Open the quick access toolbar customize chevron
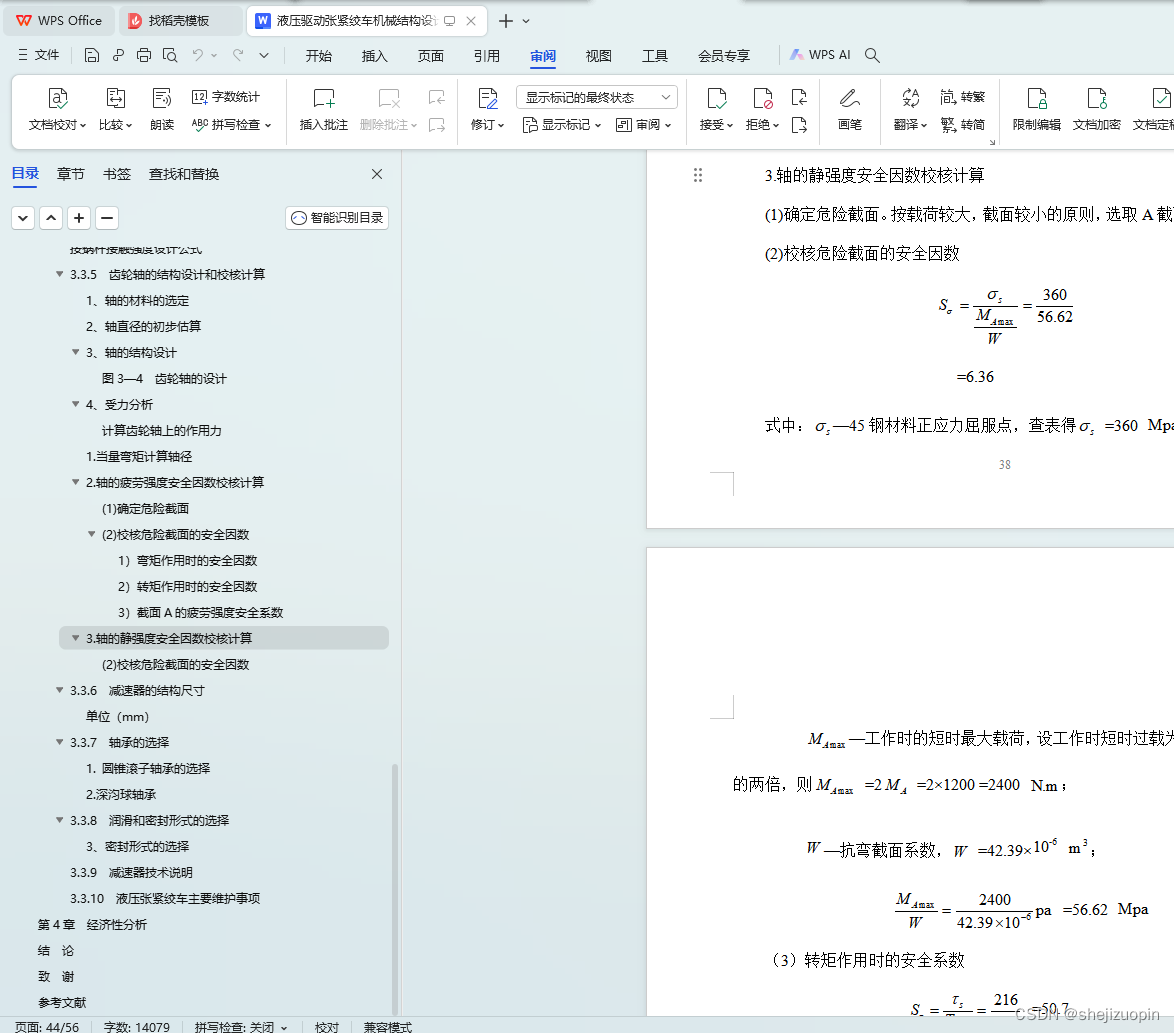This screenshot has height=1033, width=1174. coord(264,55)
